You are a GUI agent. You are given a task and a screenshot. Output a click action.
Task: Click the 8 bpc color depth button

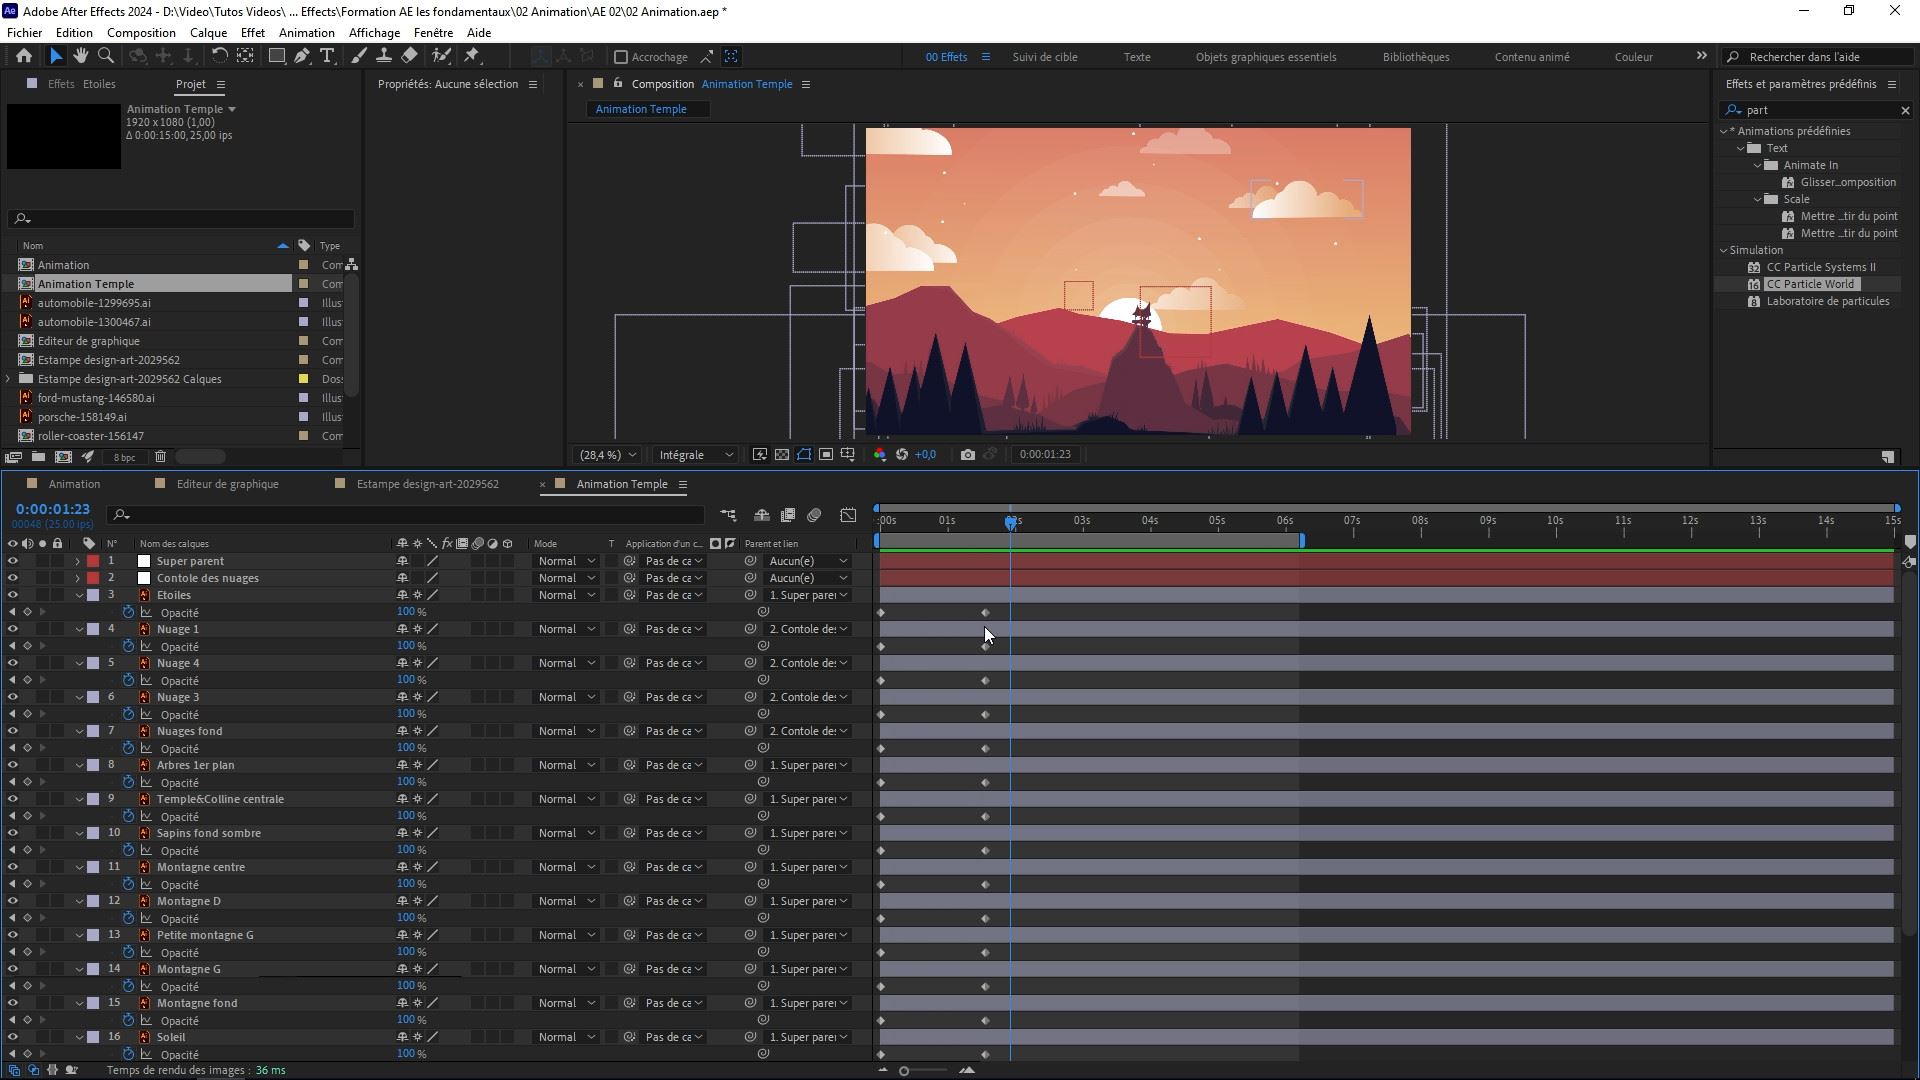click(x=124, y=457)
